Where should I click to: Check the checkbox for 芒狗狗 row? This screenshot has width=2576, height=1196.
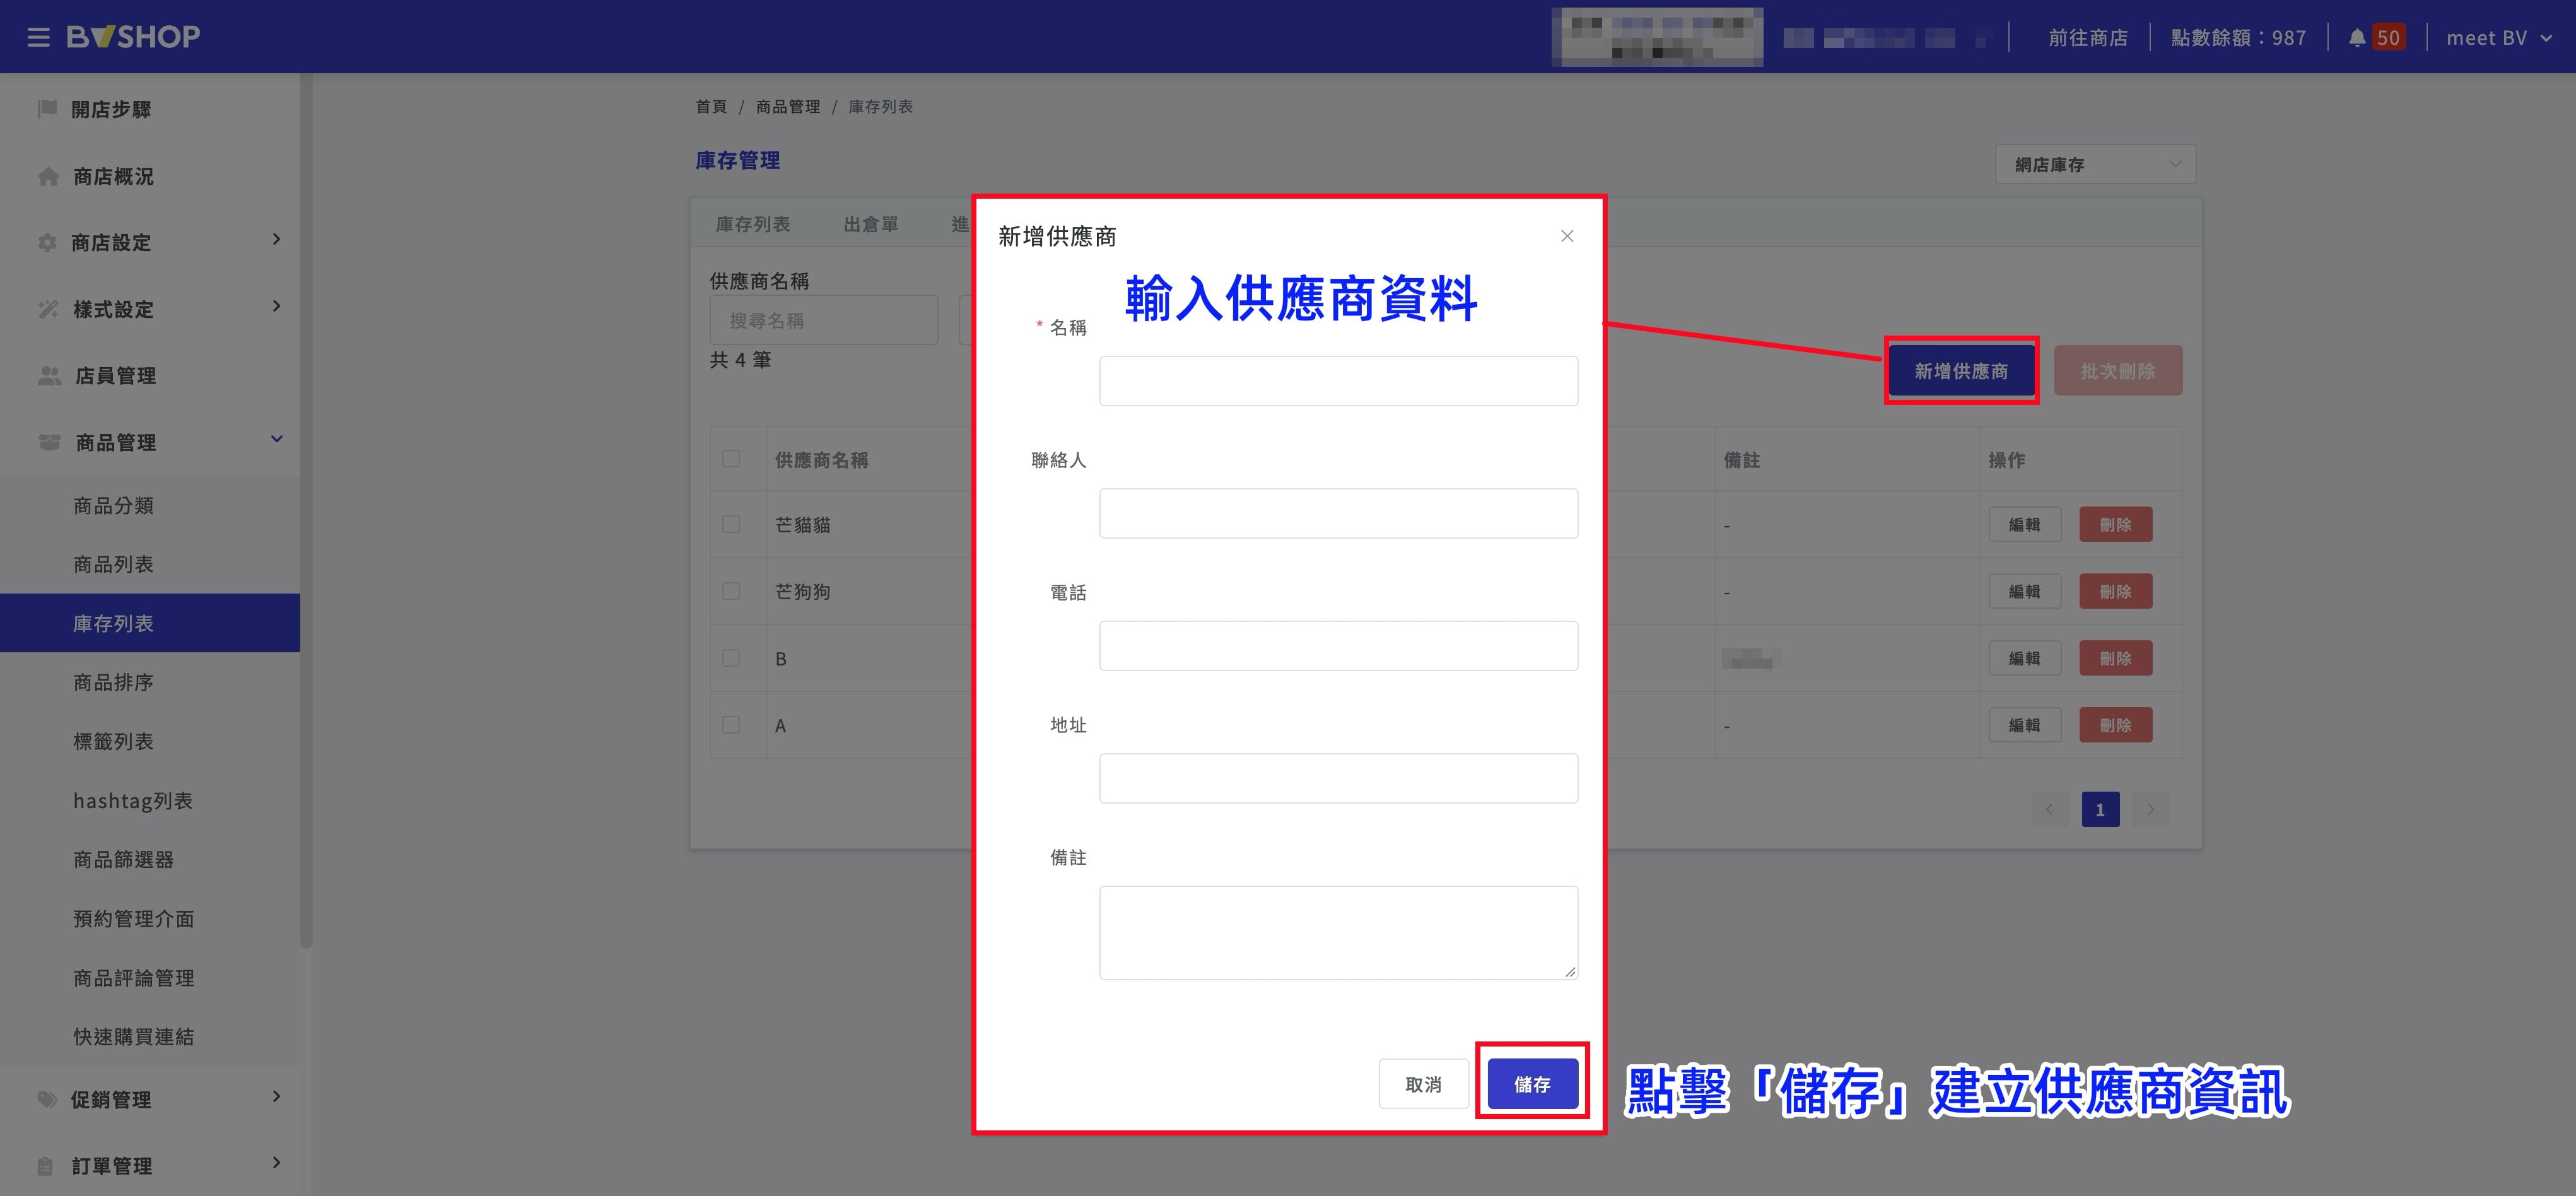[x=731, y=592]
